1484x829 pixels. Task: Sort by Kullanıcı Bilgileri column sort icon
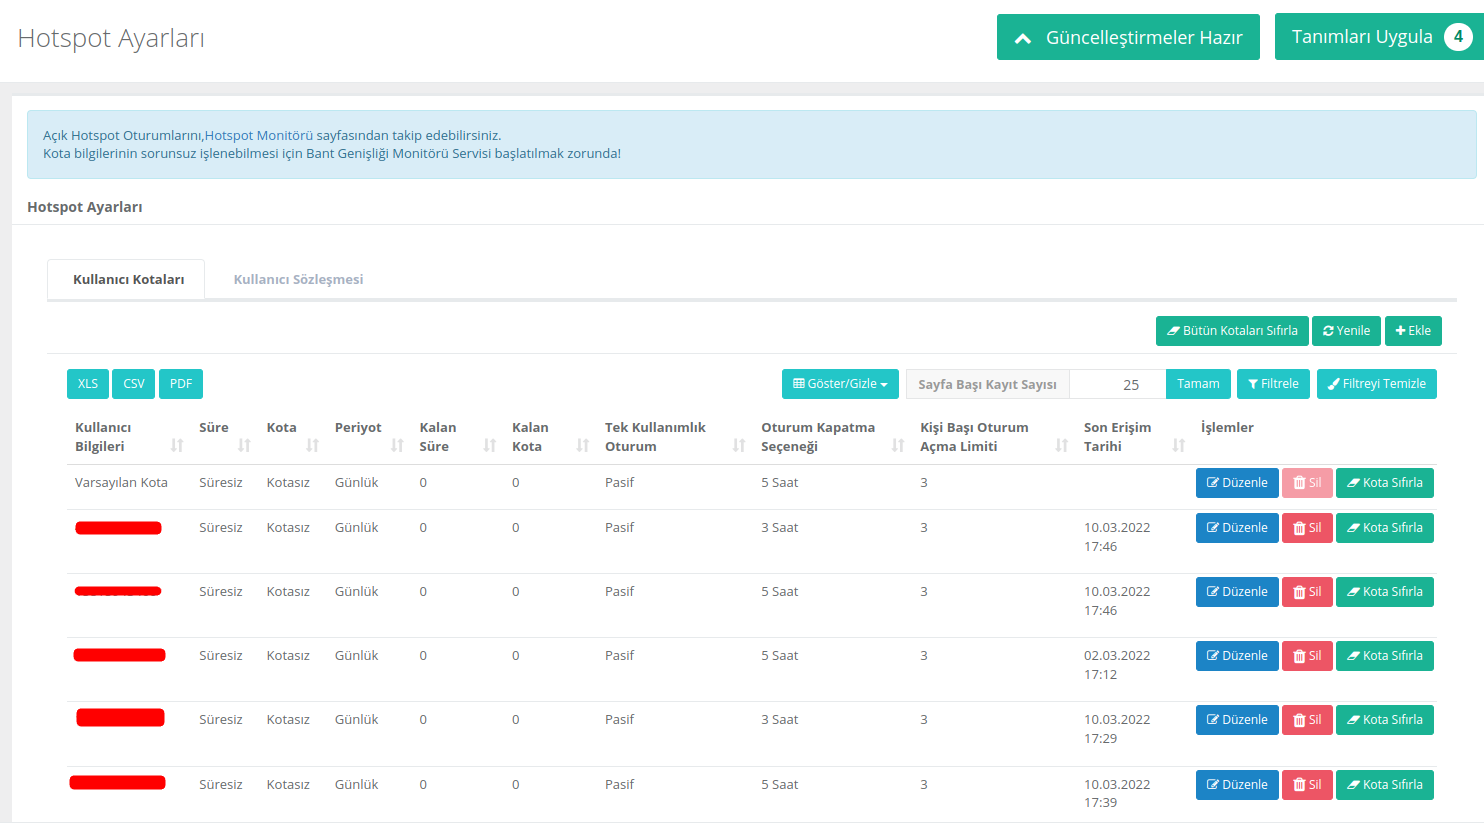[177, 446]
